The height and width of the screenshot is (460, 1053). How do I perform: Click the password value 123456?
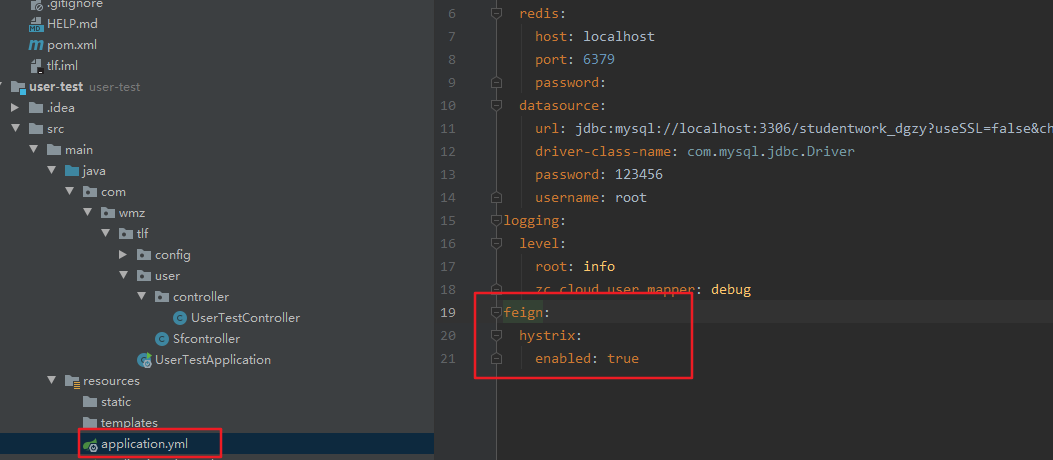coord(639,175)
